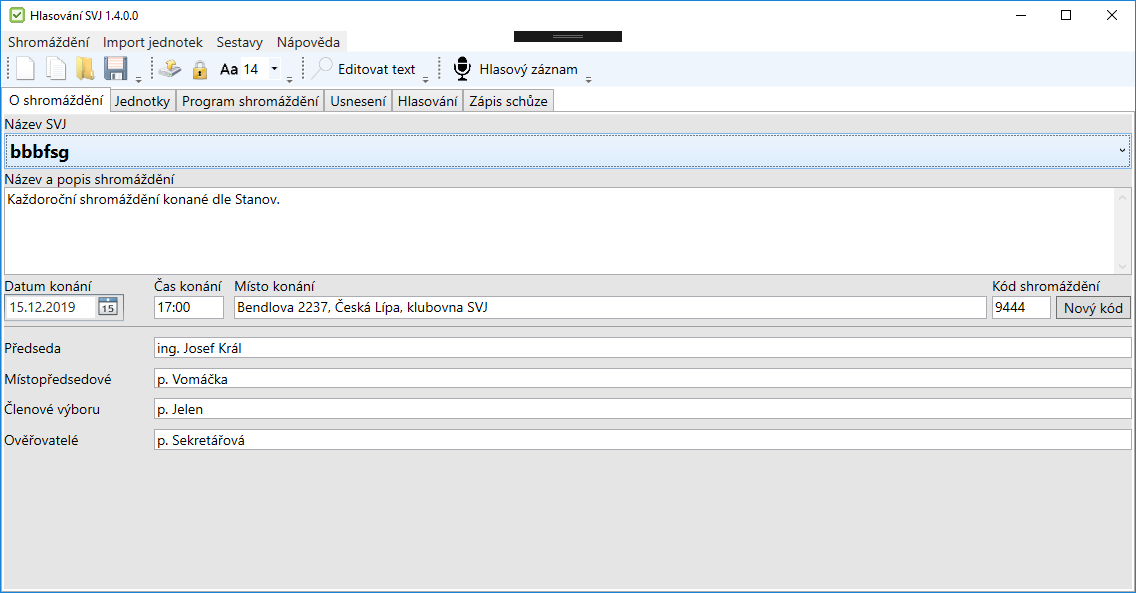Click the Nový kód button
1136x593 pixels.
[1093, 308]
